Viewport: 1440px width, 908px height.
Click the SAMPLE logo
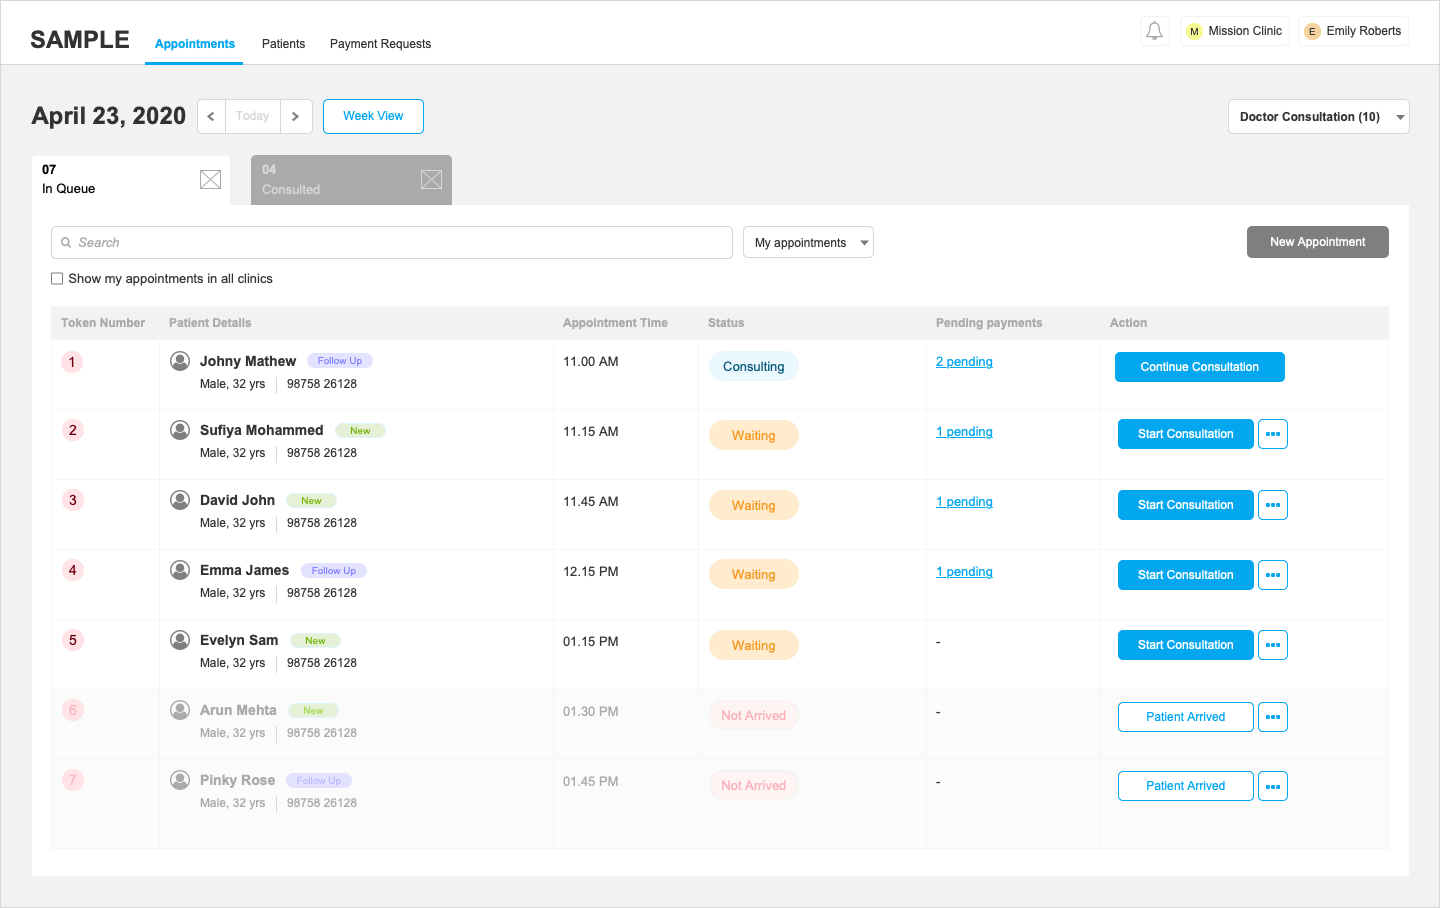80,40
